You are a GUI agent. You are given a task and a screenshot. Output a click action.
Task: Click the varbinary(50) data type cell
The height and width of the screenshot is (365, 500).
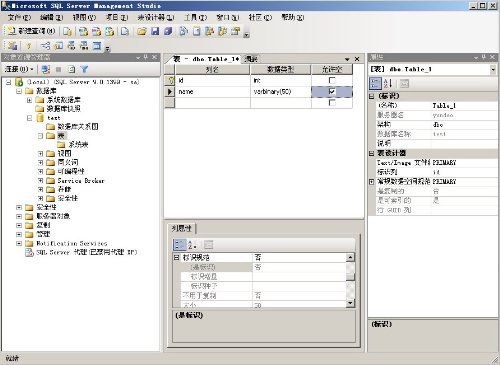coord(281,91)
